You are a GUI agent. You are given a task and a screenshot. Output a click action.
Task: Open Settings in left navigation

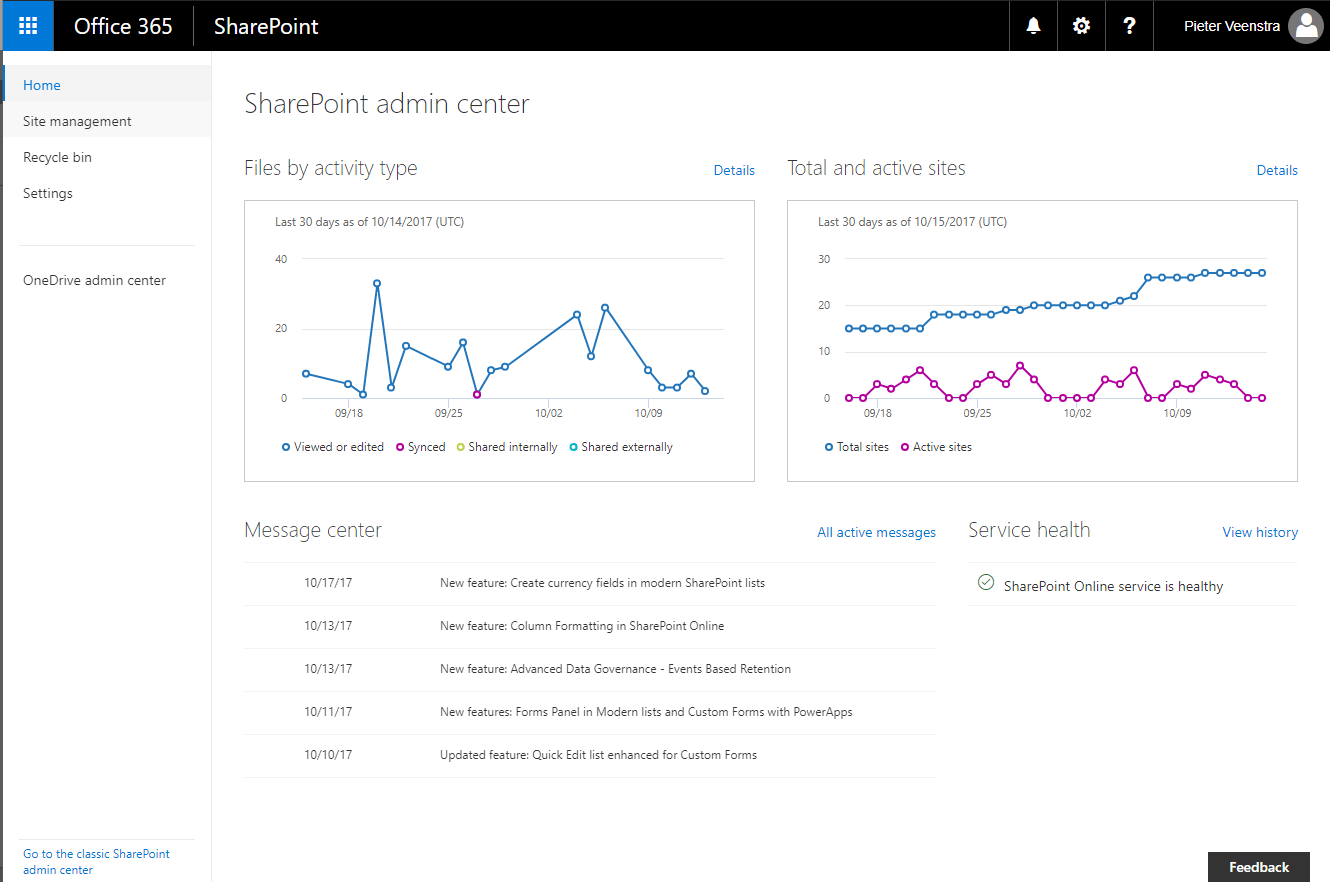pyautogui.click(x=107, y=193)
